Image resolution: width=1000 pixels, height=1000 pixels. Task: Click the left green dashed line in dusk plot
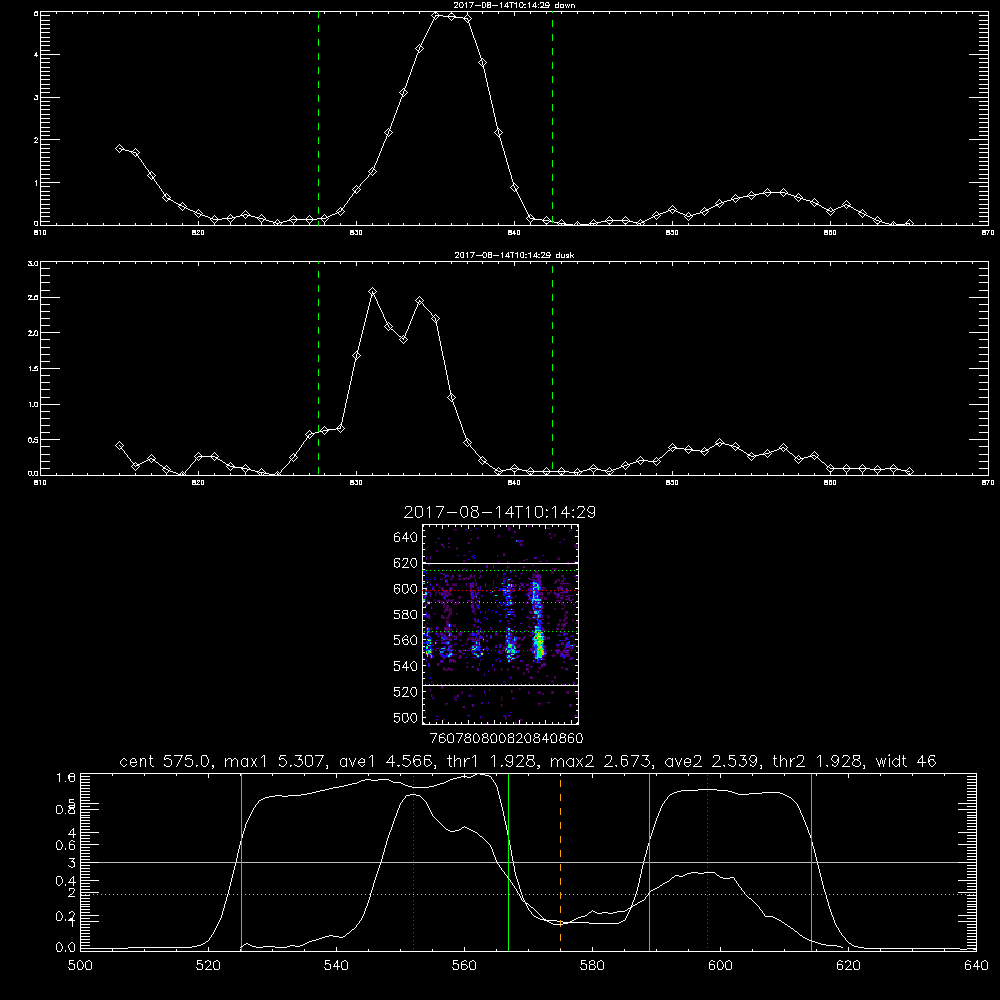click(x=318, y=368)
